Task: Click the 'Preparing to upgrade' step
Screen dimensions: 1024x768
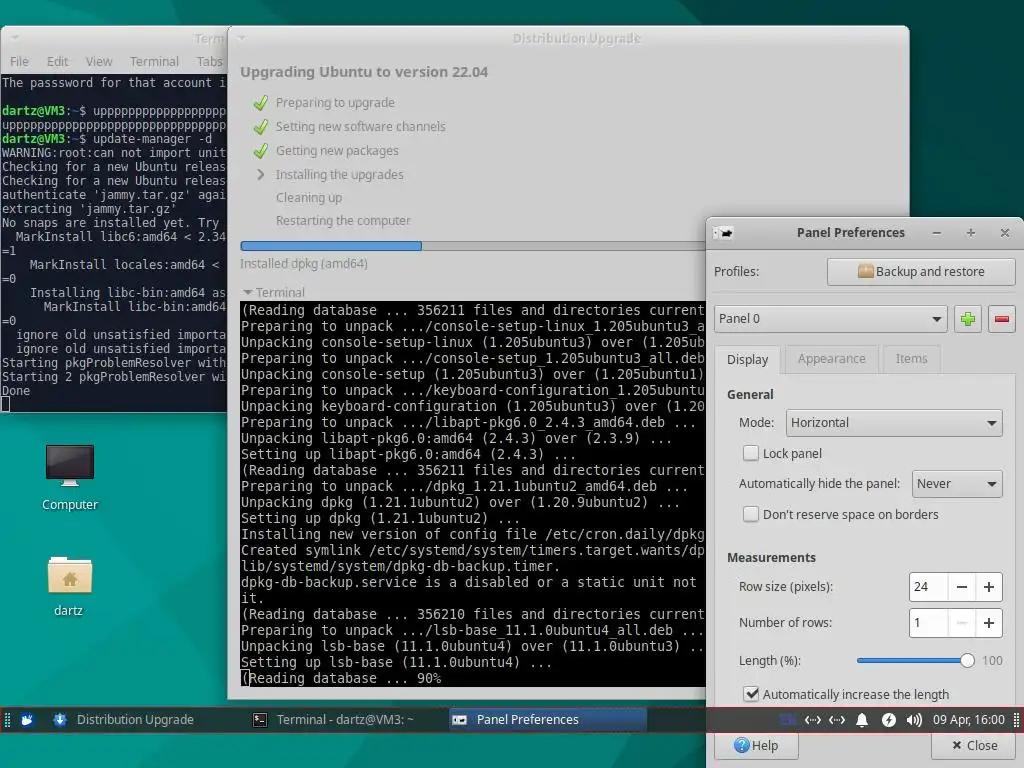Action: coord(335,103)
